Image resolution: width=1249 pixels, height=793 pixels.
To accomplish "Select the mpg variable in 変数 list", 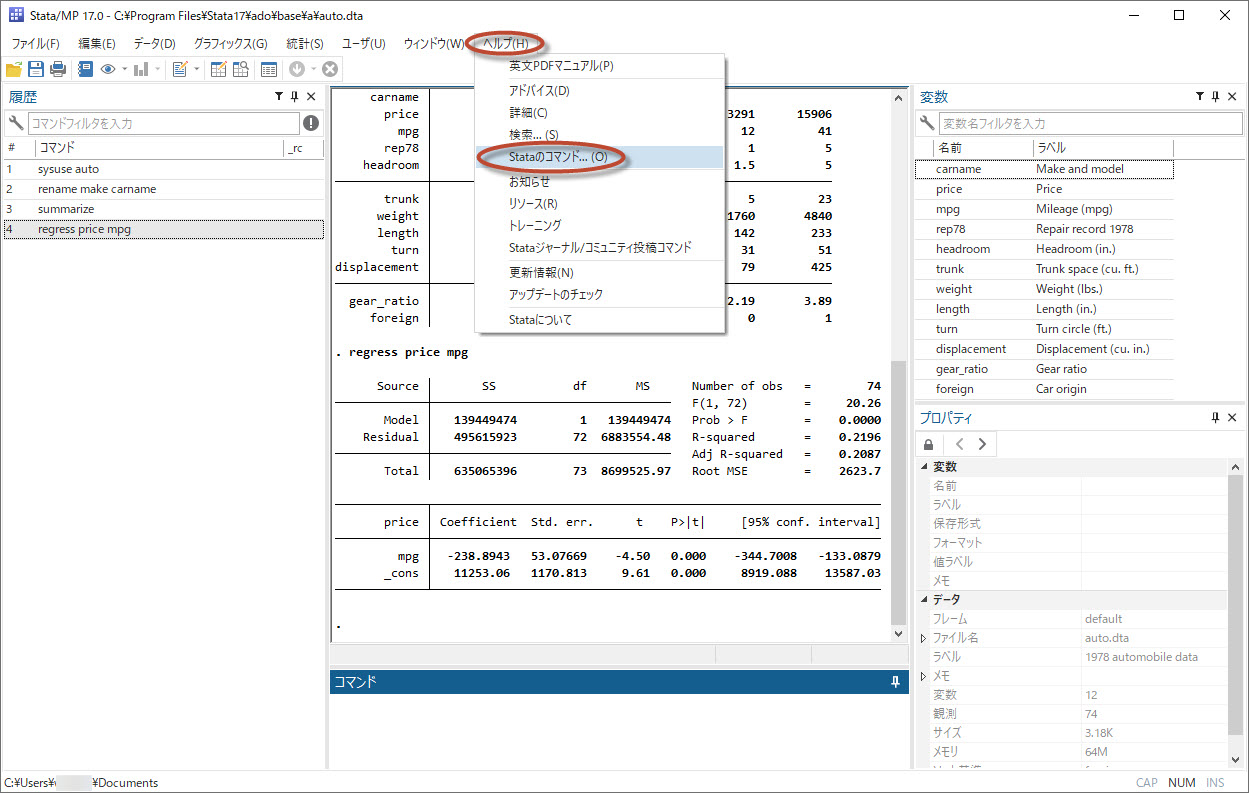I will (1045, 209).
